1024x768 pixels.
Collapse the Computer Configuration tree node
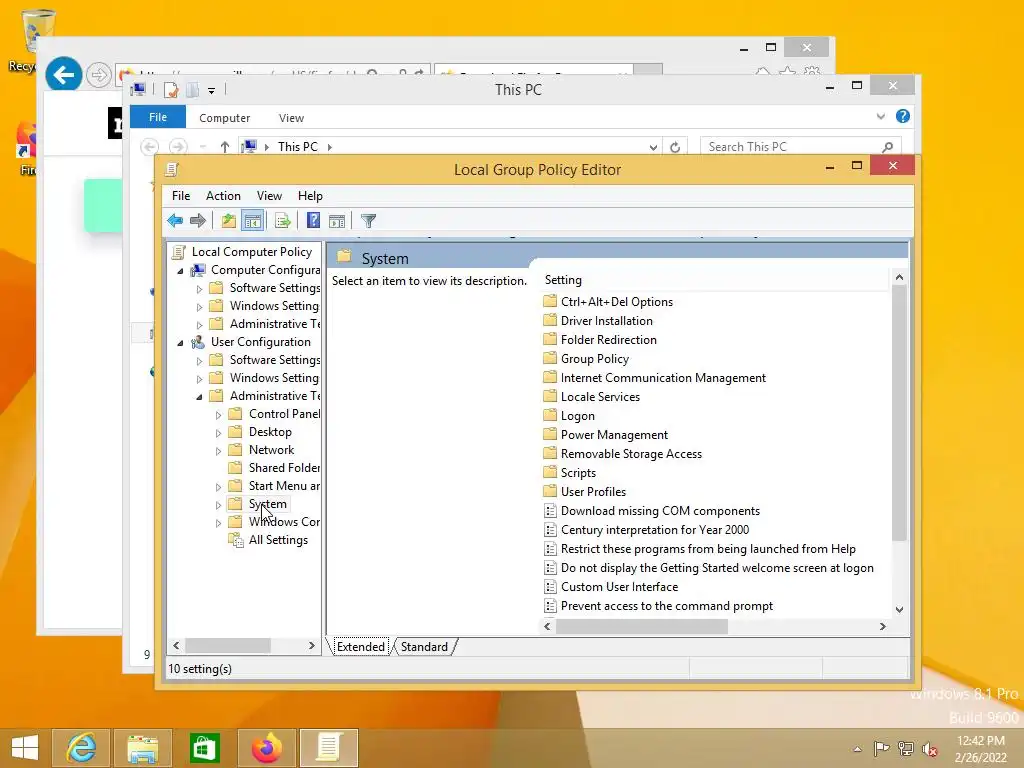tap(181, 270)
